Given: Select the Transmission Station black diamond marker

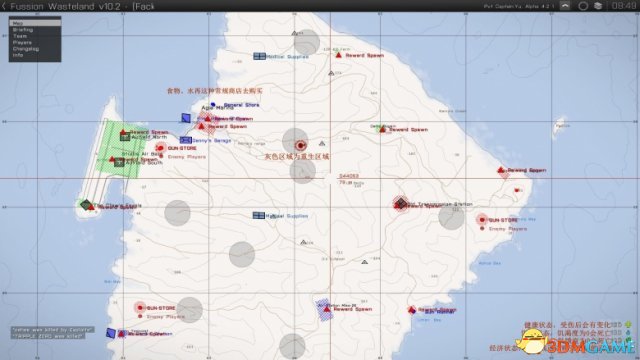Looking at the screenshot, I should (x=401, y=202).
